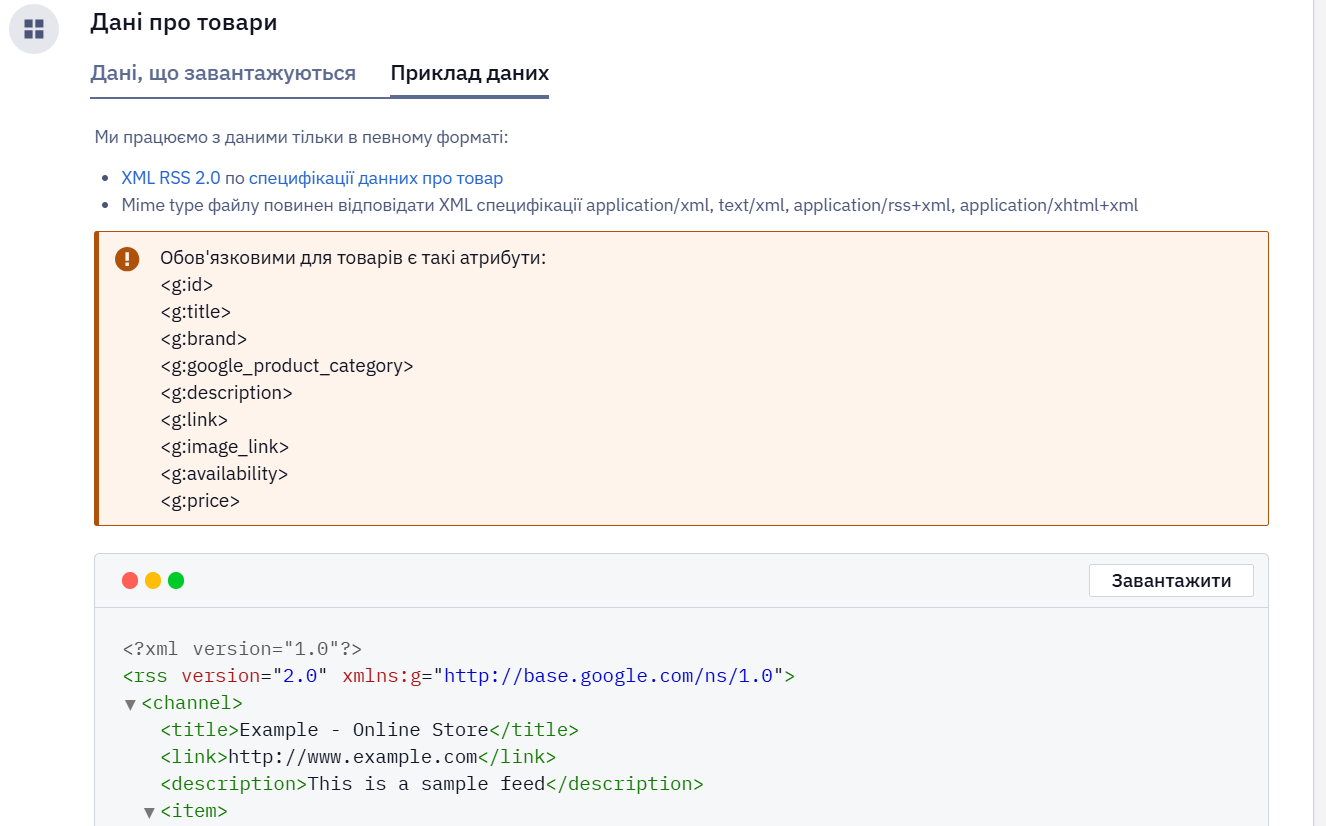Click the "Дані про товари" heading
The height and width of the screenshot is (826, 1326).
point(184,22)
